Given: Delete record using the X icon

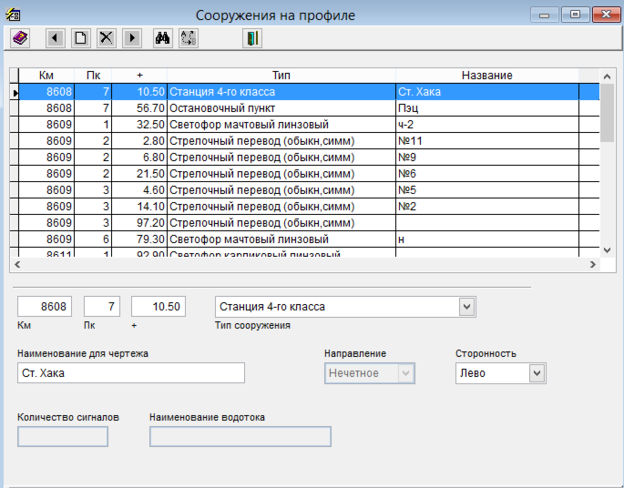Looking at the screenshot, I should (105, 38).
